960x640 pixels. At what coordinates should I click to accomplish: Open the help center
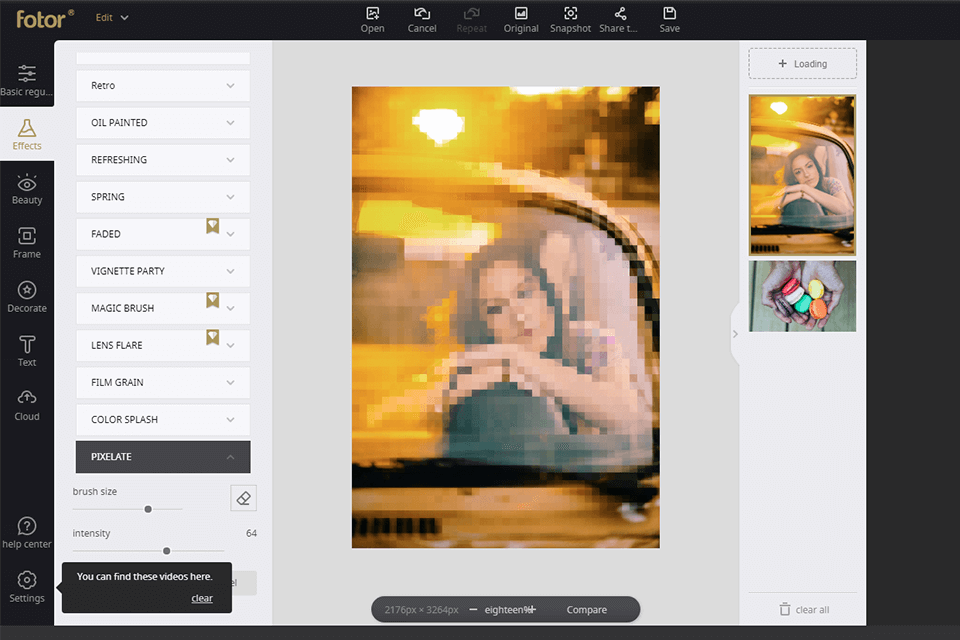pos(27,533)
